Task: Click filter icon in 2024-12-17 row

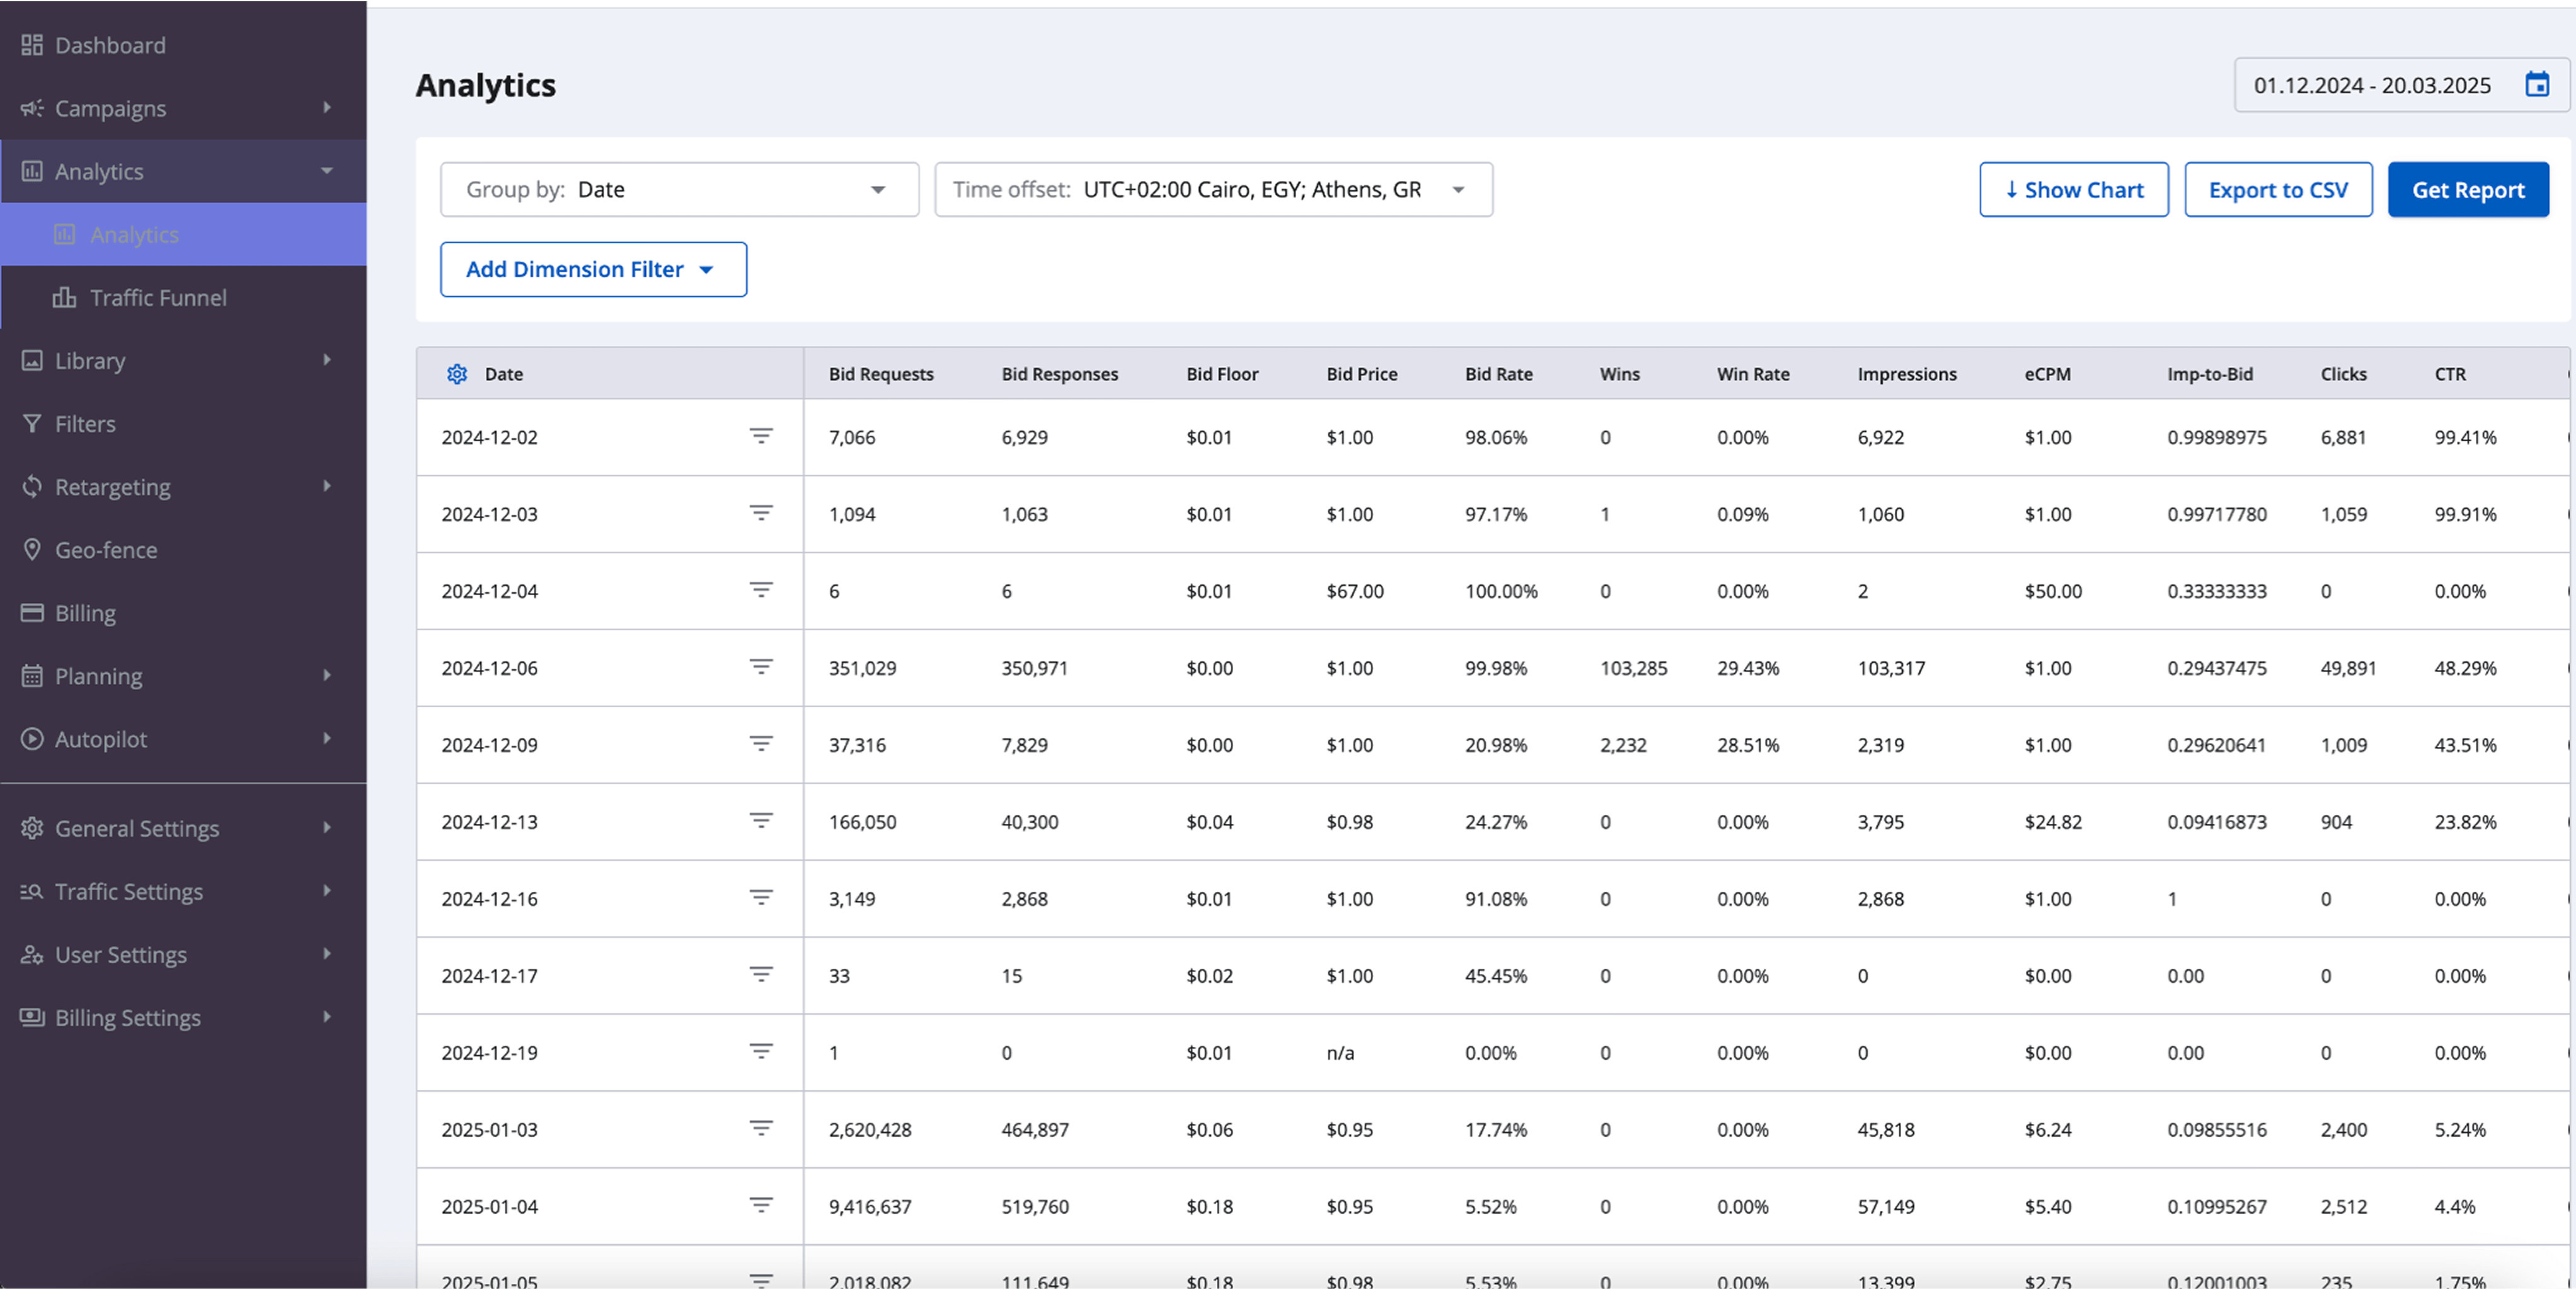Action: pyautogui.click(x=761, y=975)
